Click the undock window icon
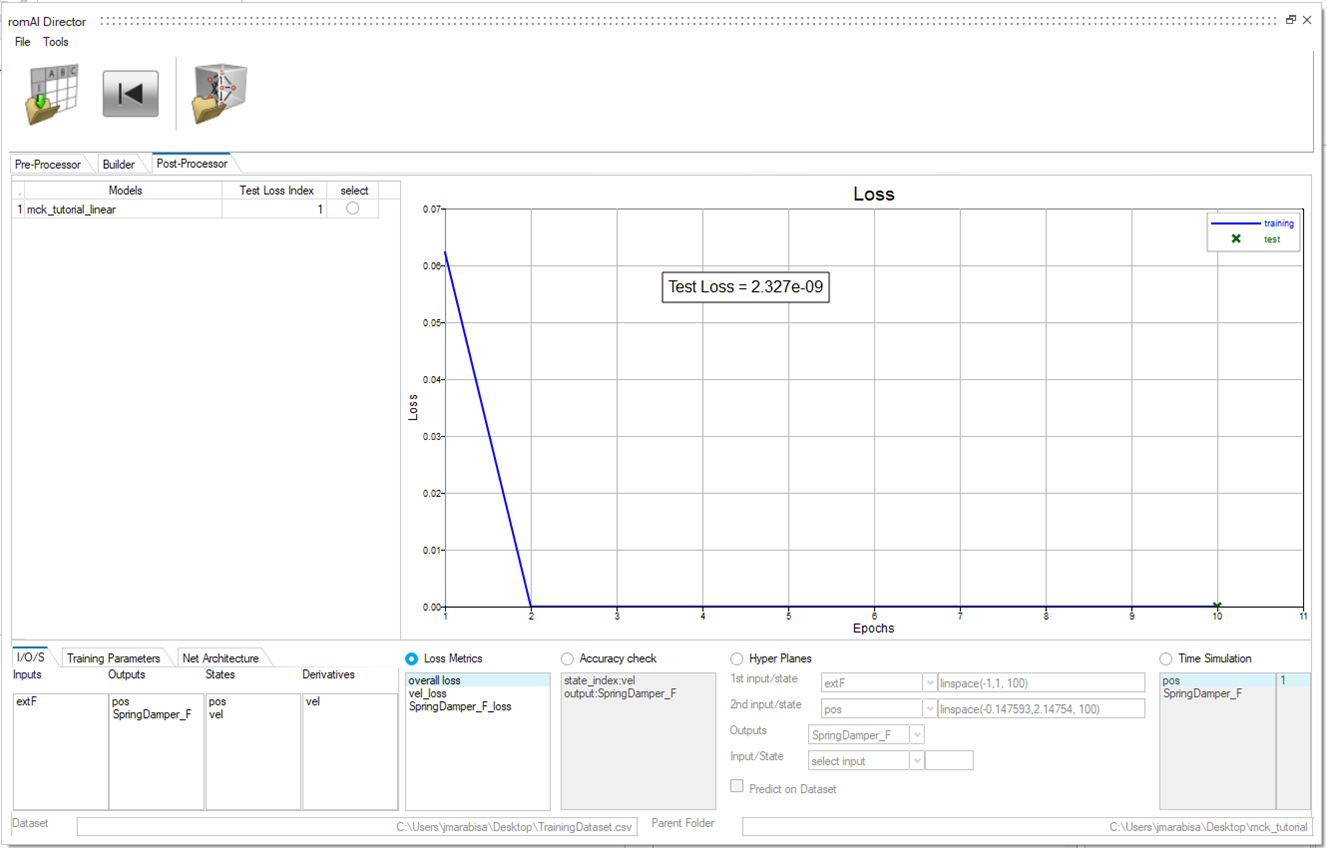This screenshot has width=1327, height=848. tap(1291, 20)
